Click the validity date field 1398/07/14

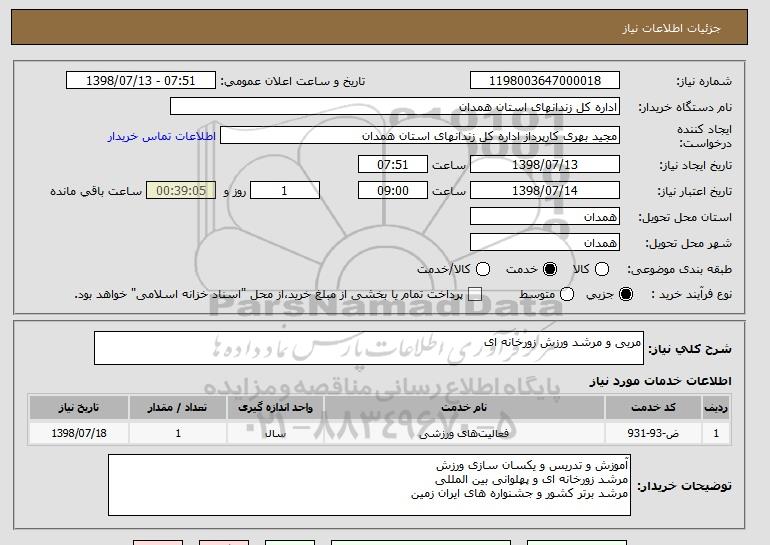(545, 191)
